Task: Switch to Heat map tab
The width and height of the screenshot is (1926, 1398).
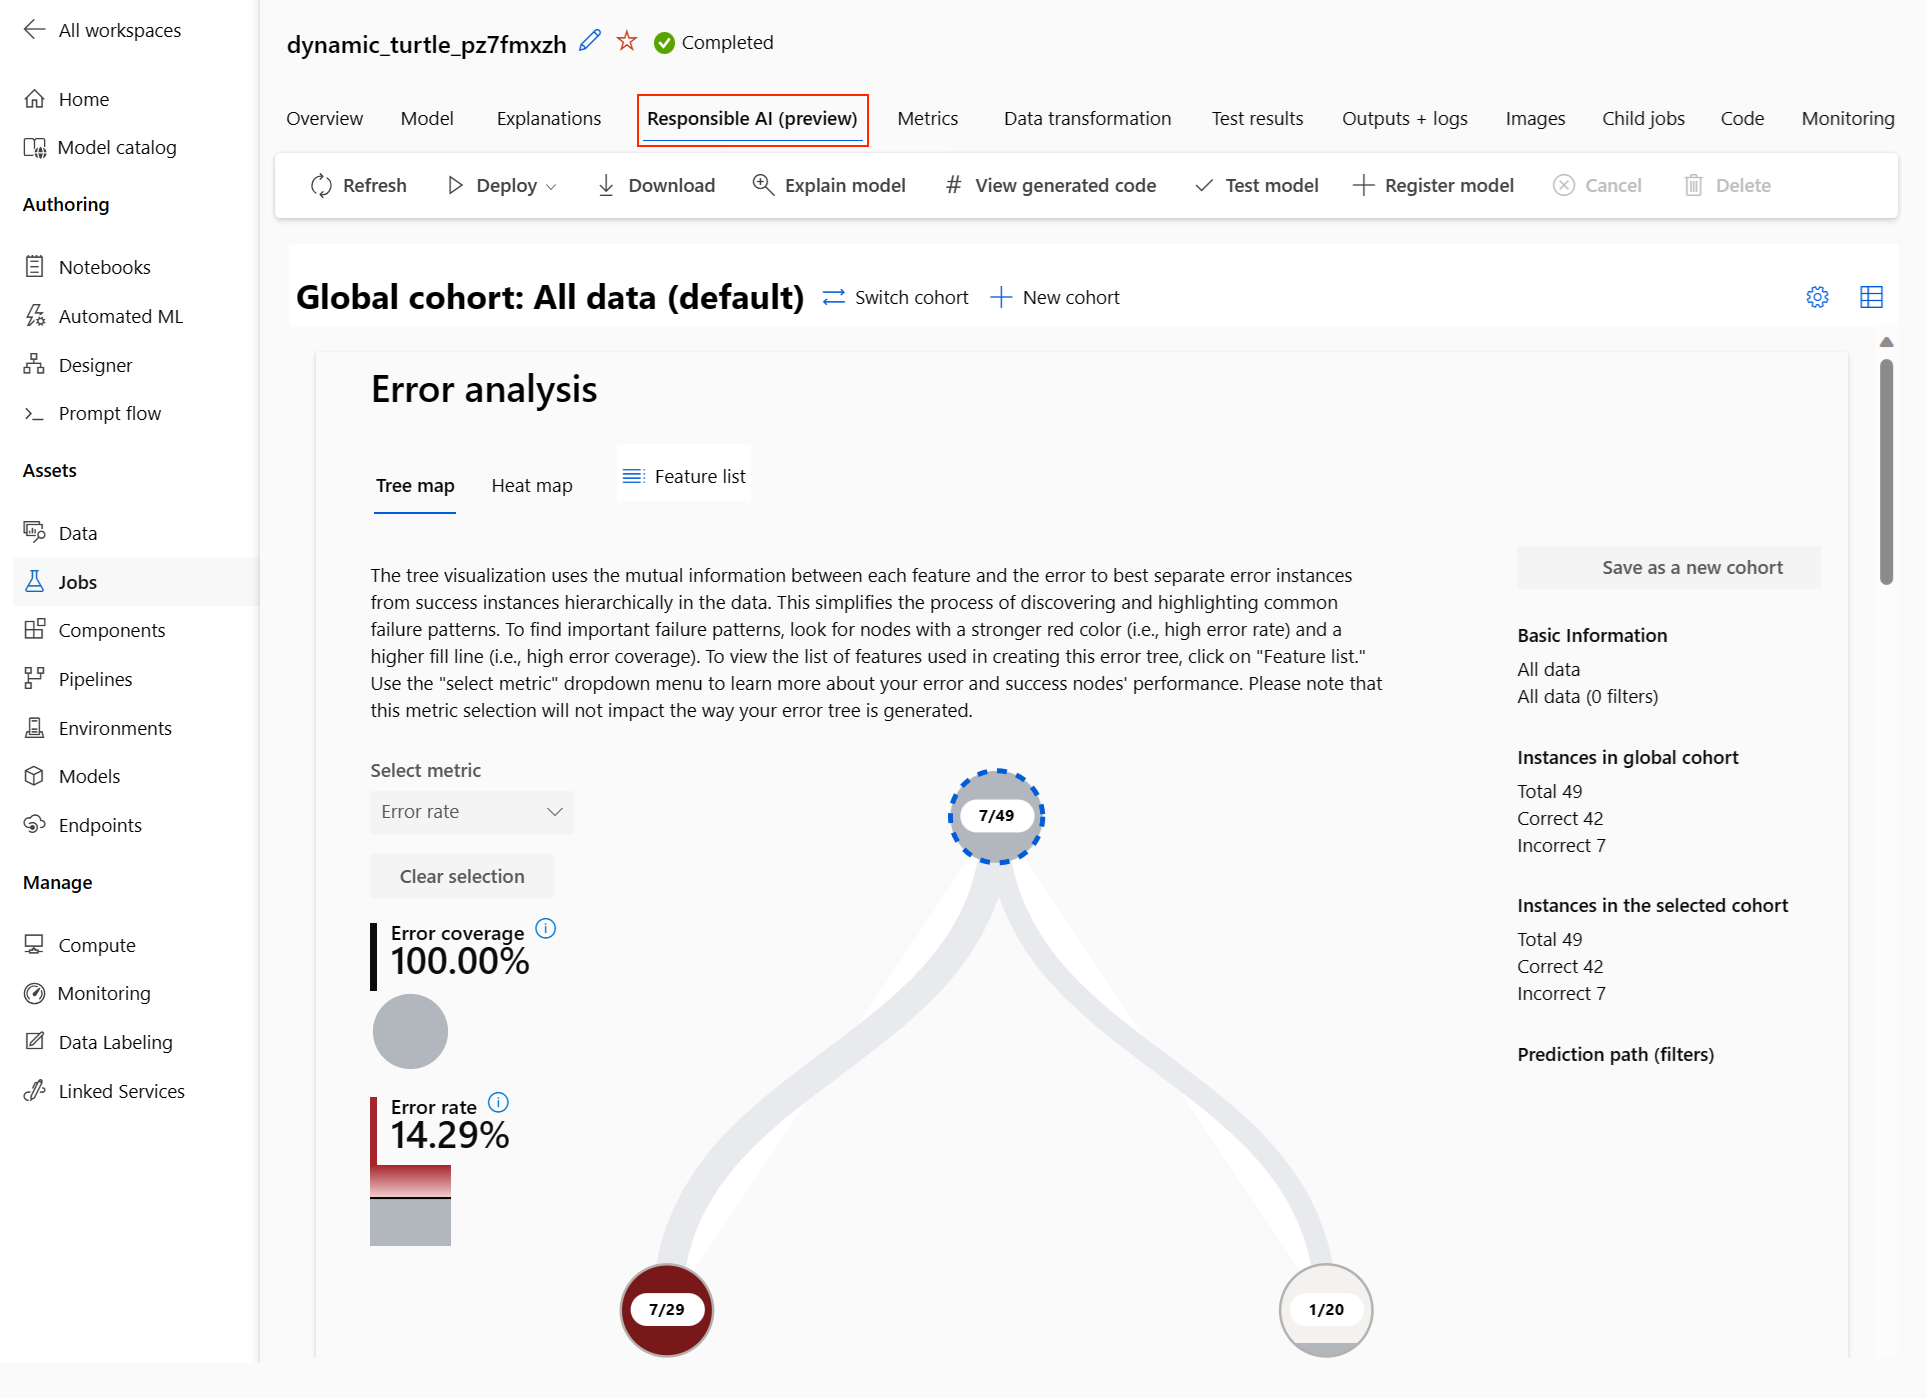Action: coord(532,484)
